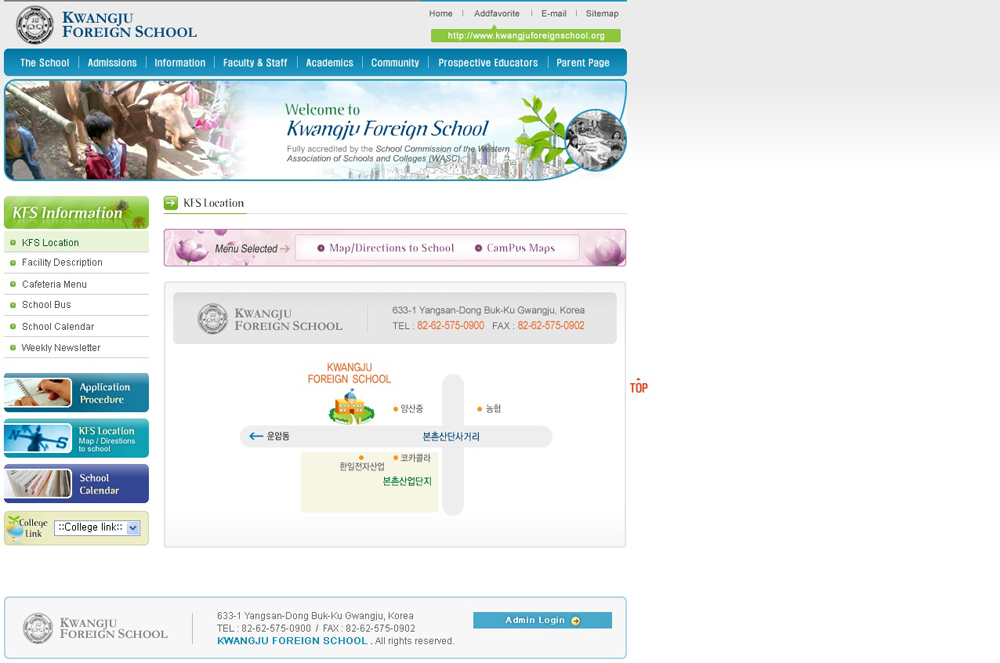This screenshot has height=663, width=1000.
Task: Click the welcome banner student thumbnail
Action: point(595,140)
